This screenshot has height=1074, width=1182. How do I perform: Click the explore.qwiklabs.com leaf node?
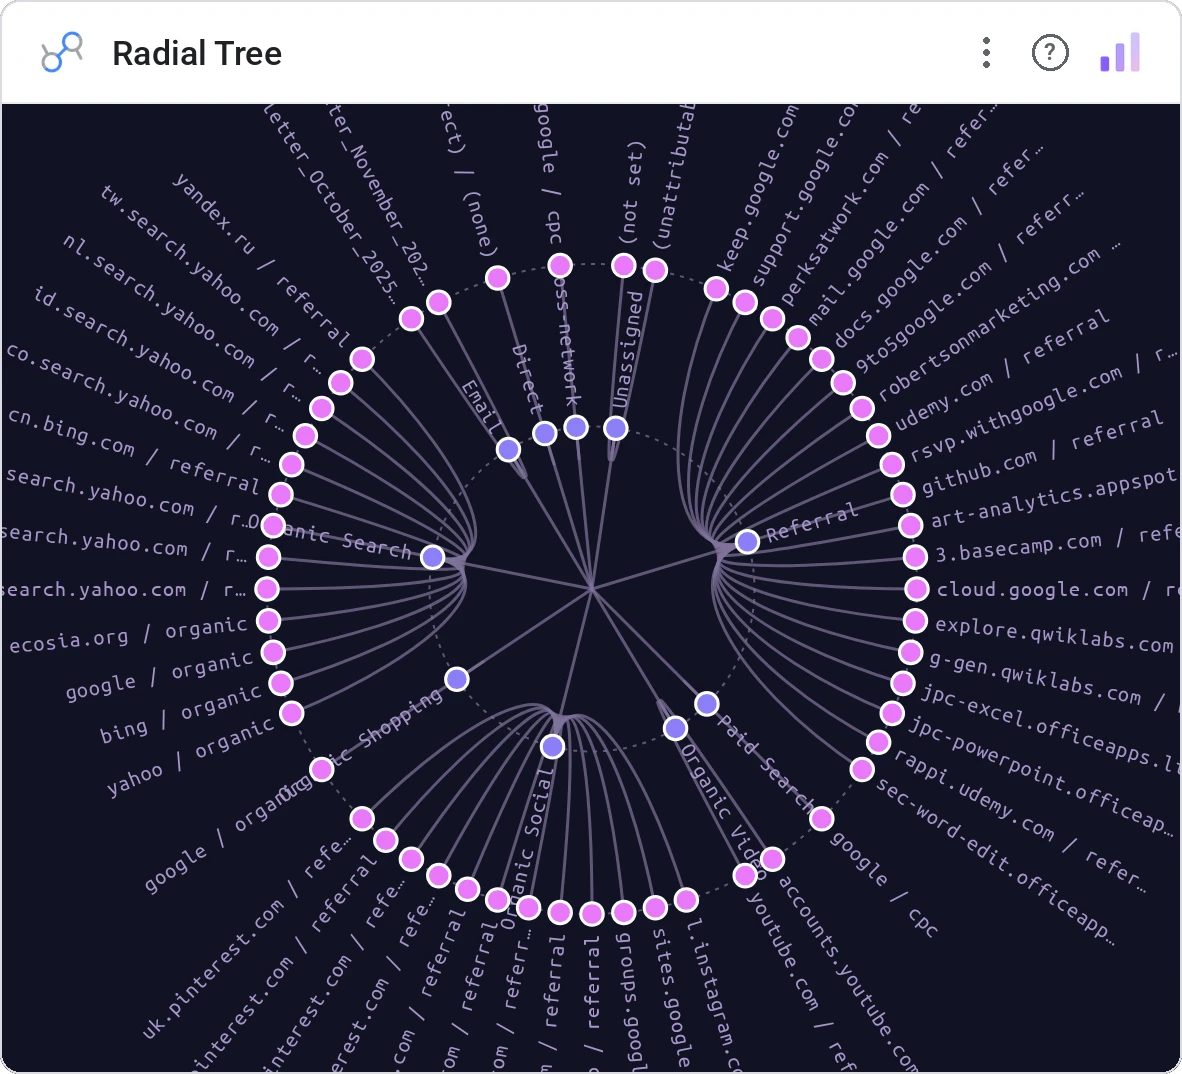(915, 621)
